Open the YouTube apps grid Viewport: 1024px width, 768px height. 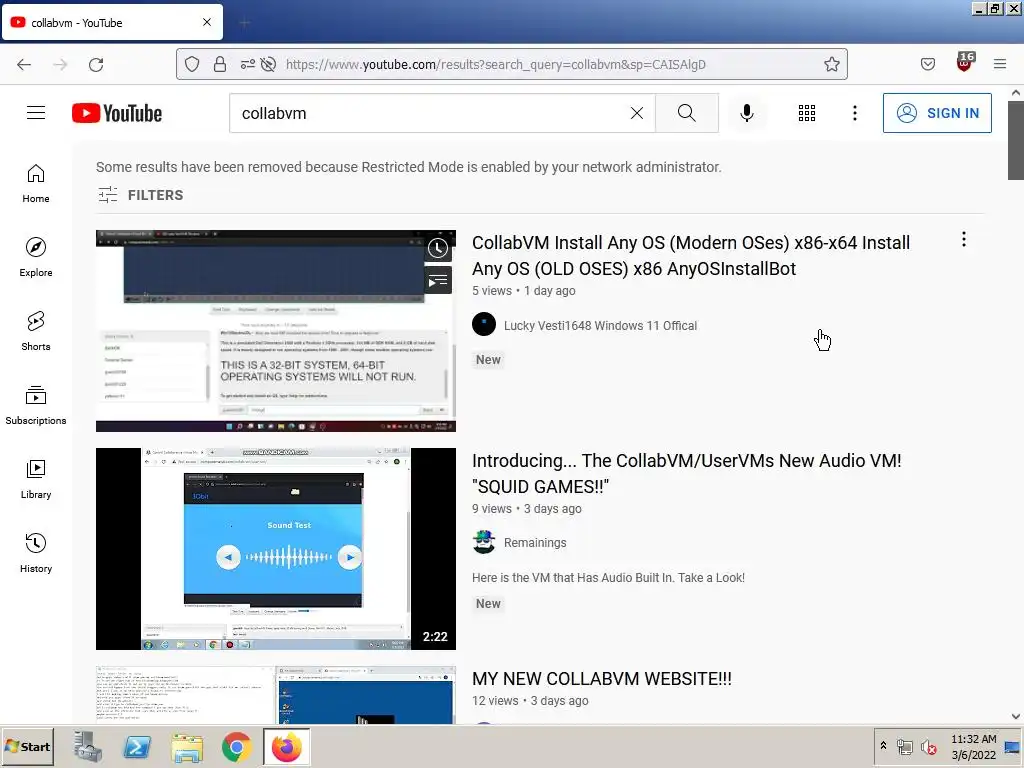[x=807, y=113]
